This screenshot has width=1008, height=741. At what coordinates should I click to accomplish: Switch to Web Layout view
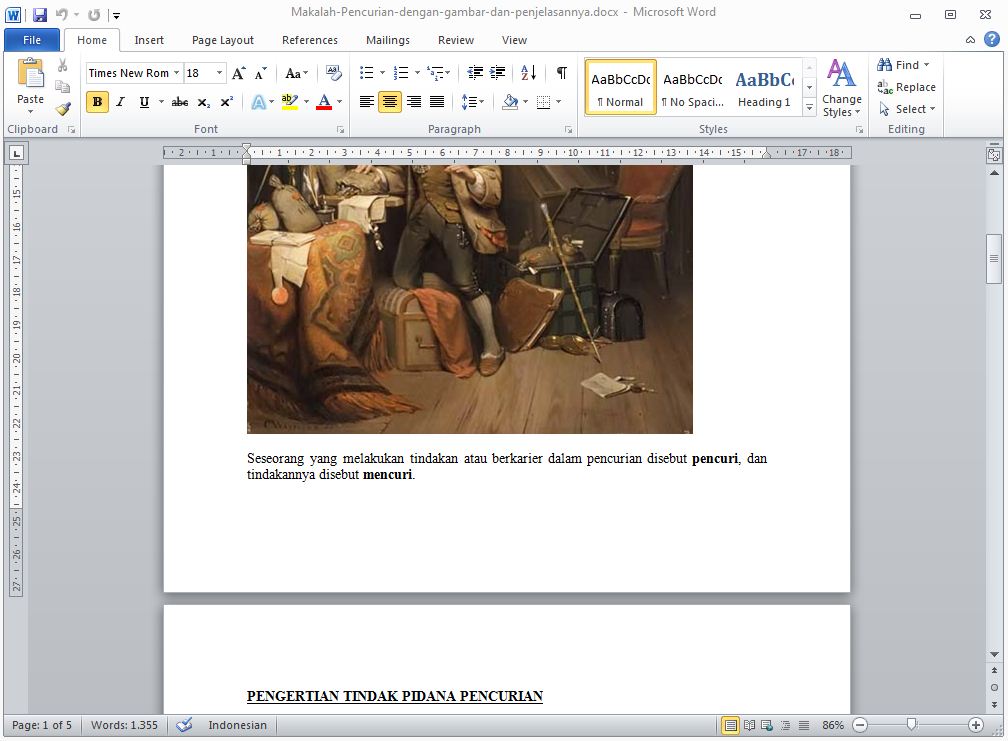pyautogui.click(x=767, y=725)
